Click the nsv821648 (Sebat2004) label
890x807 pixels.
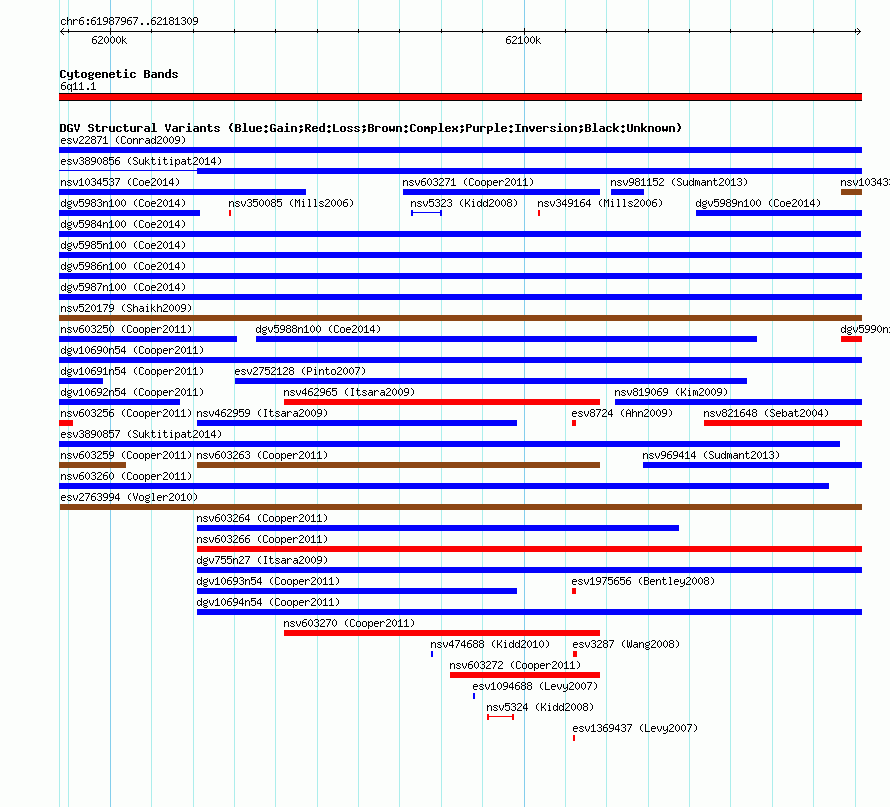click(766, 413)
